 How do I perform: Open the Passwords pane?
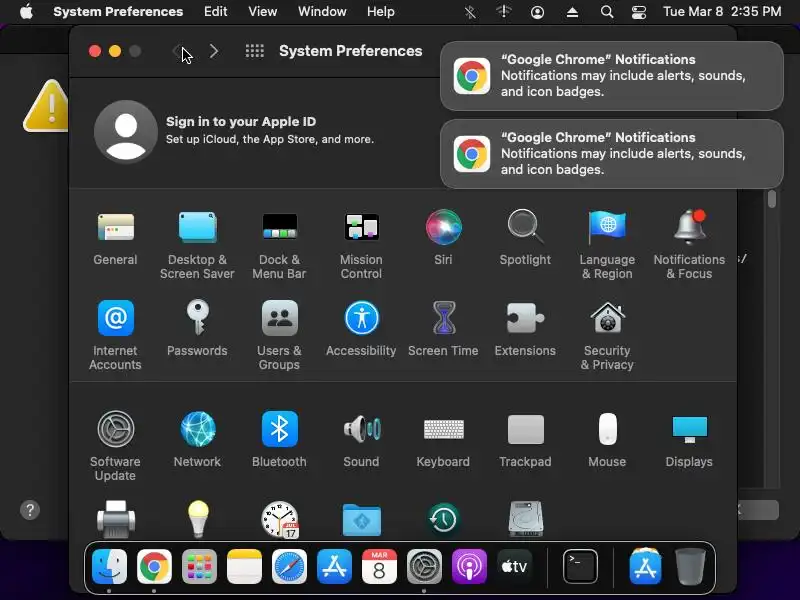(197, 329)
